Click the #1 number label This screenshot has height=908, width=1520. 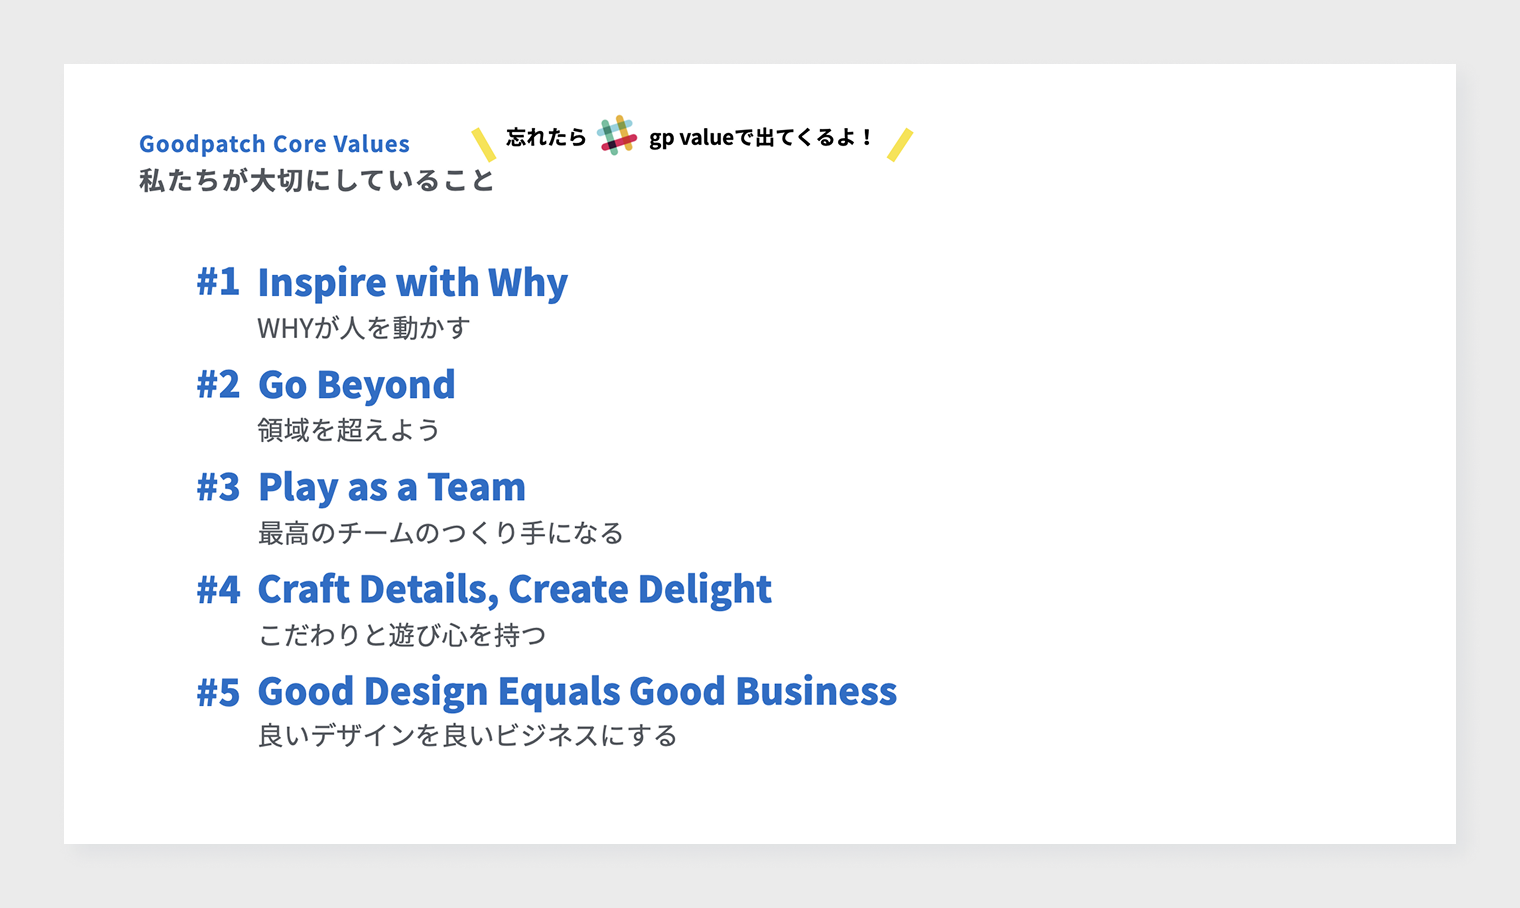(218, 282)
